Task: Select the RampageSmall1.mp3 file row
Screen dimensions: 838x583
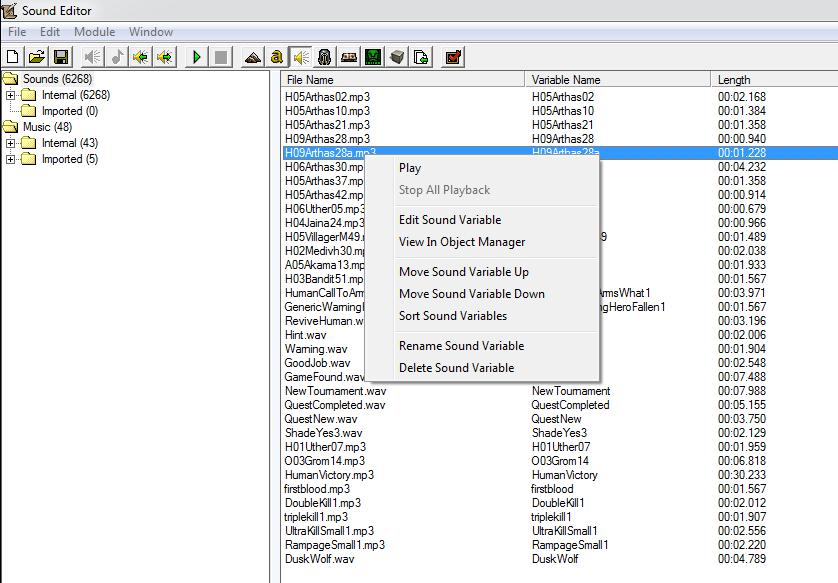Action: 560,545
